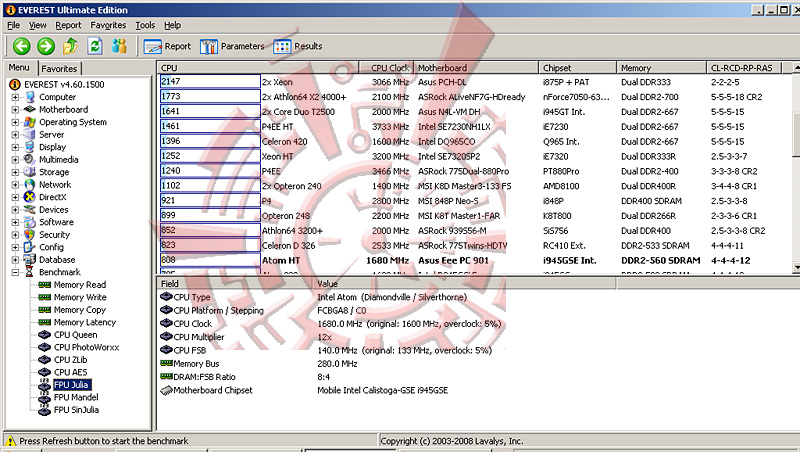The image size is (800, 452).
Task: Select the Atom HT result row
Action: (476, 261)
